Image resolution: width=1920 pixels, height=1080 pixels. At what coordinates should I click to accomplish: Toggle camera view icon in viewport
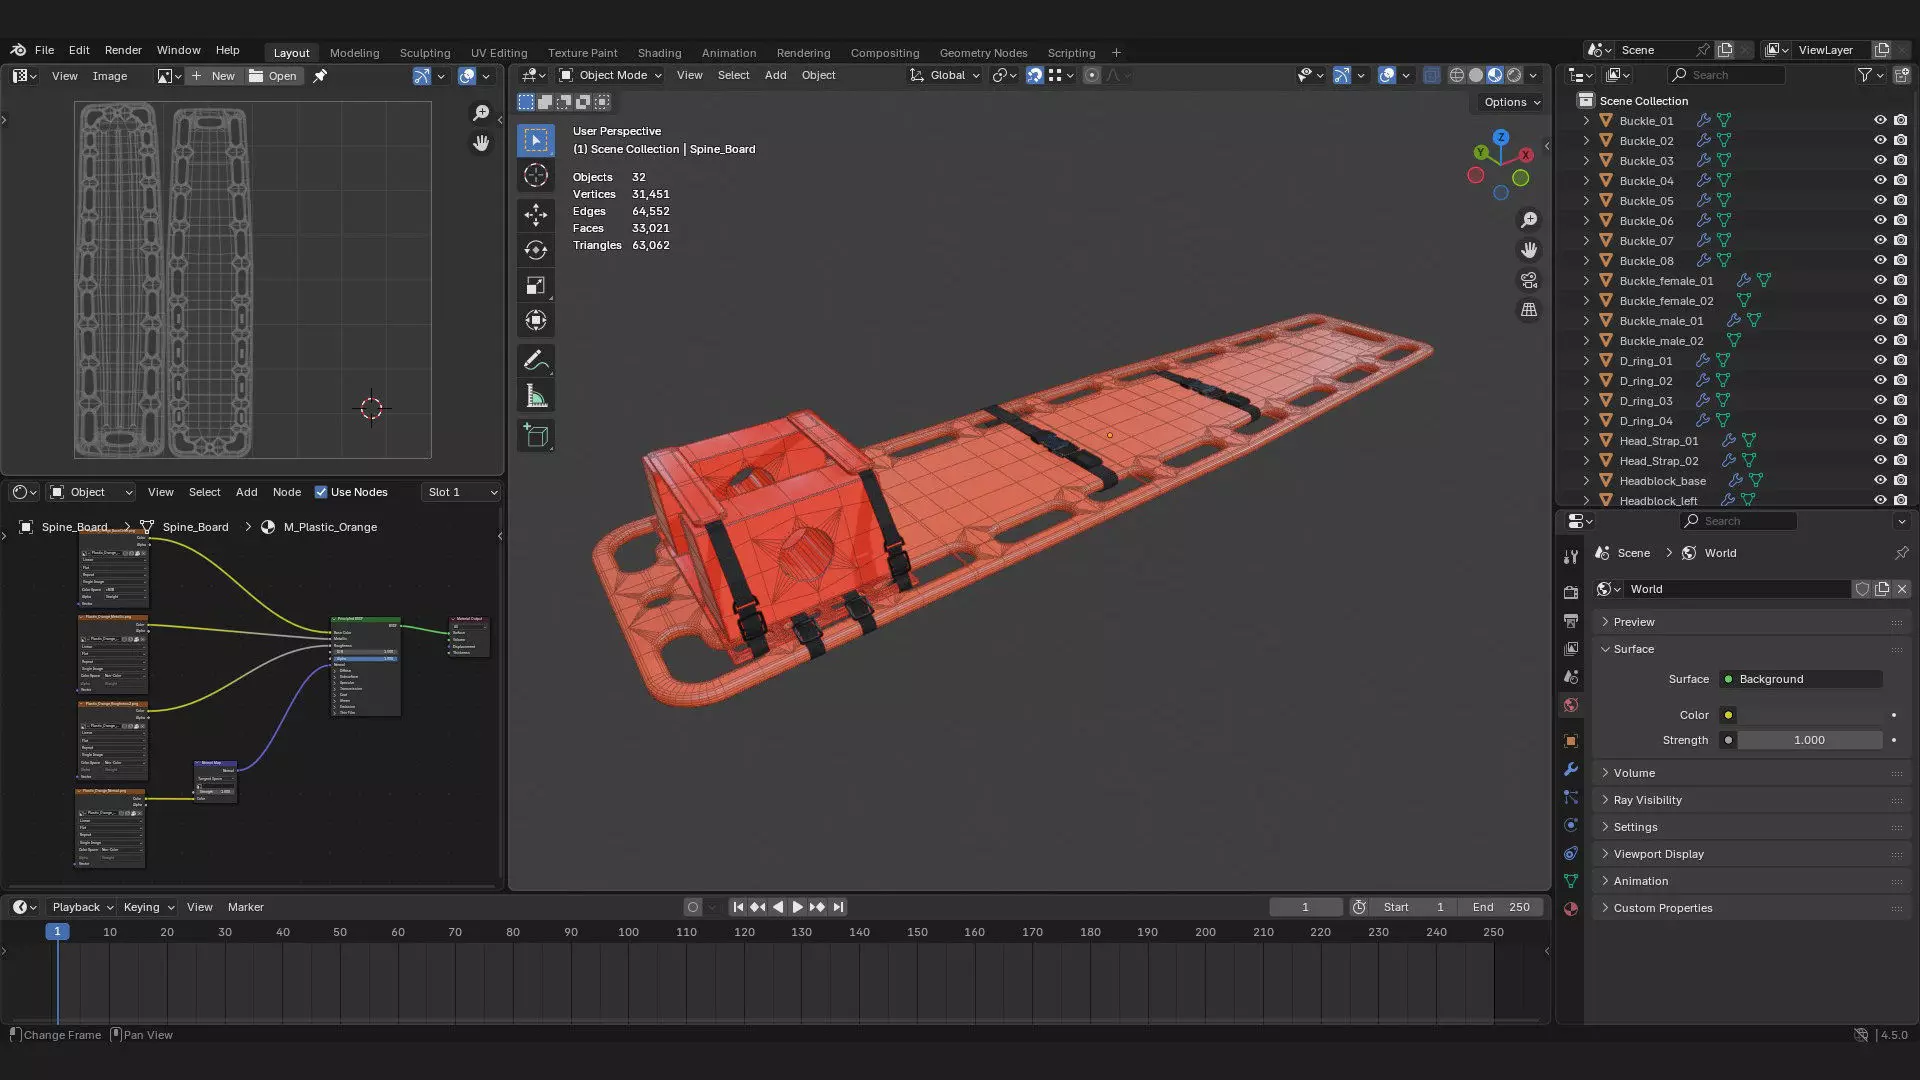tap(1529, 280)
